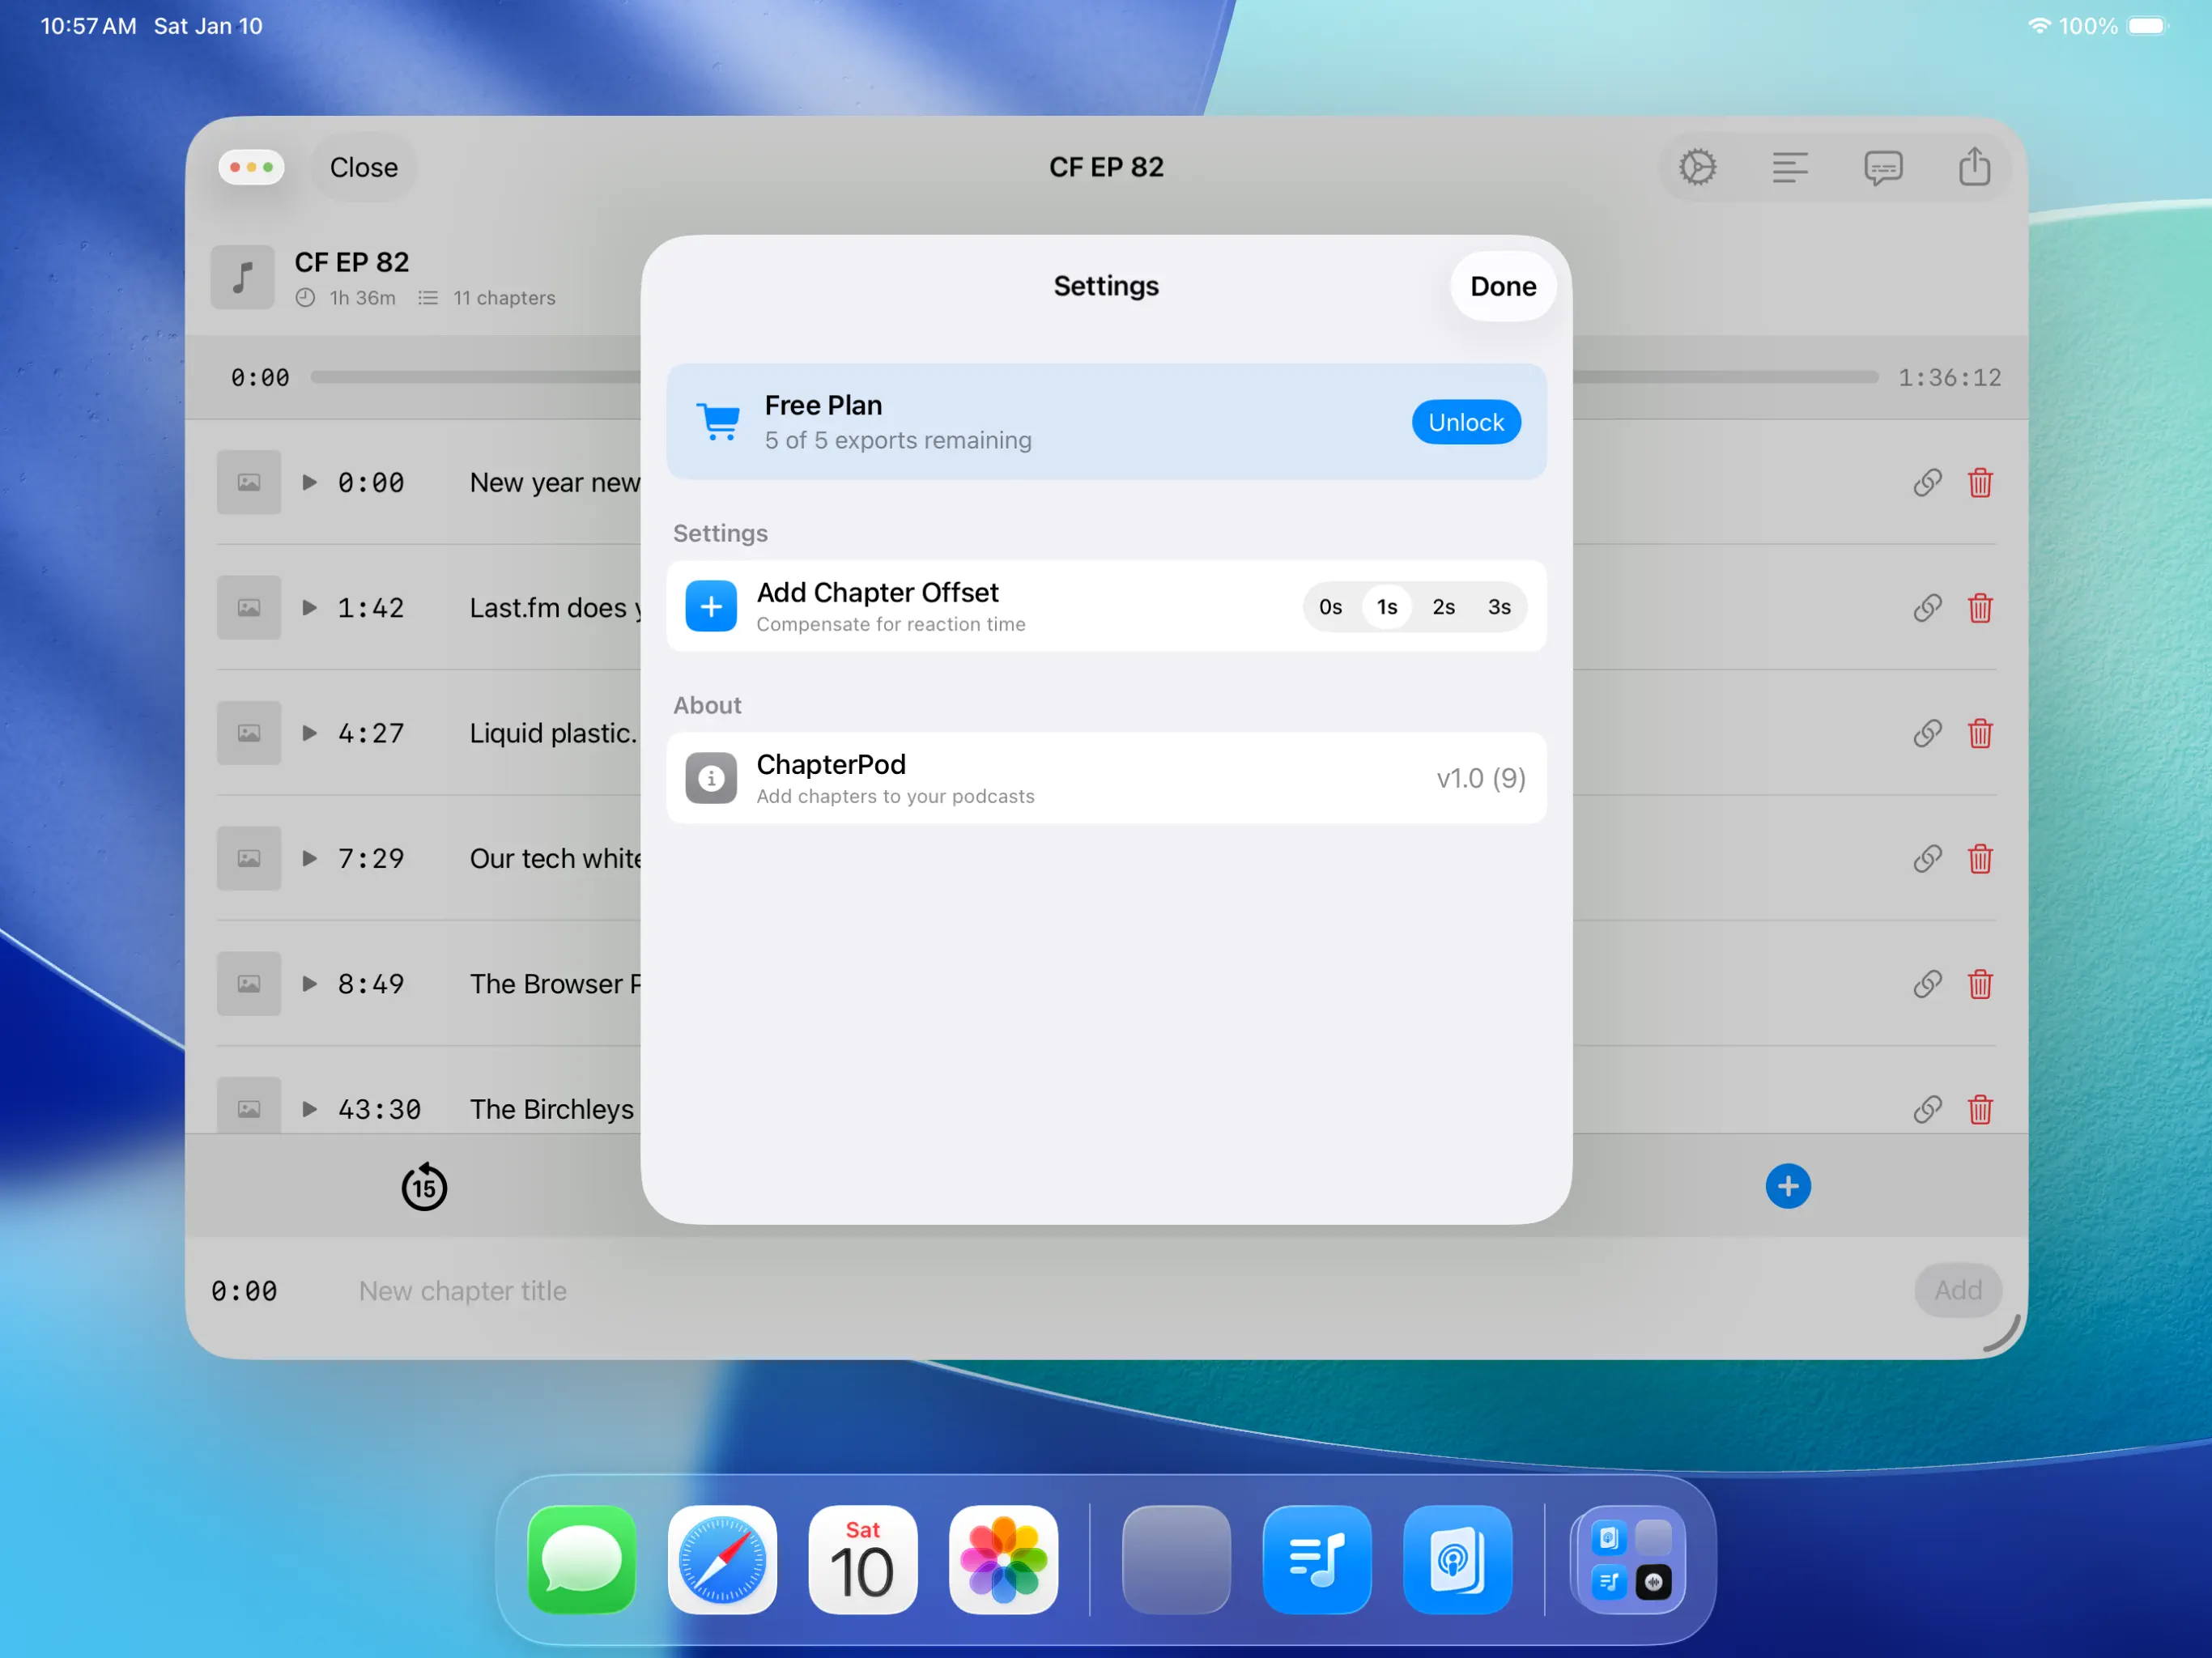
Task: Choose the 3s offset segment
Action: tap(1499, 607)
